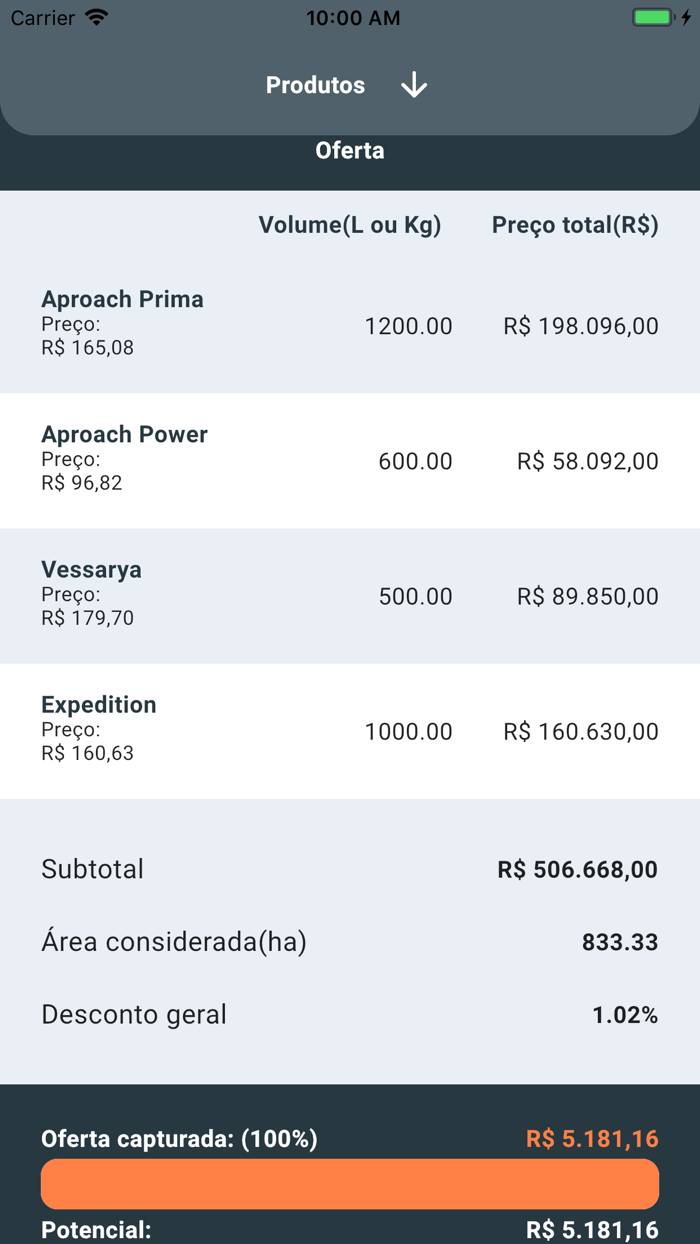Image resolution: width=700 pixels, height=1244 pixels.
Task: Tap the Potencial amount R$ 5.181,16
Action: pyautogui.click(x=592, y=1230)
